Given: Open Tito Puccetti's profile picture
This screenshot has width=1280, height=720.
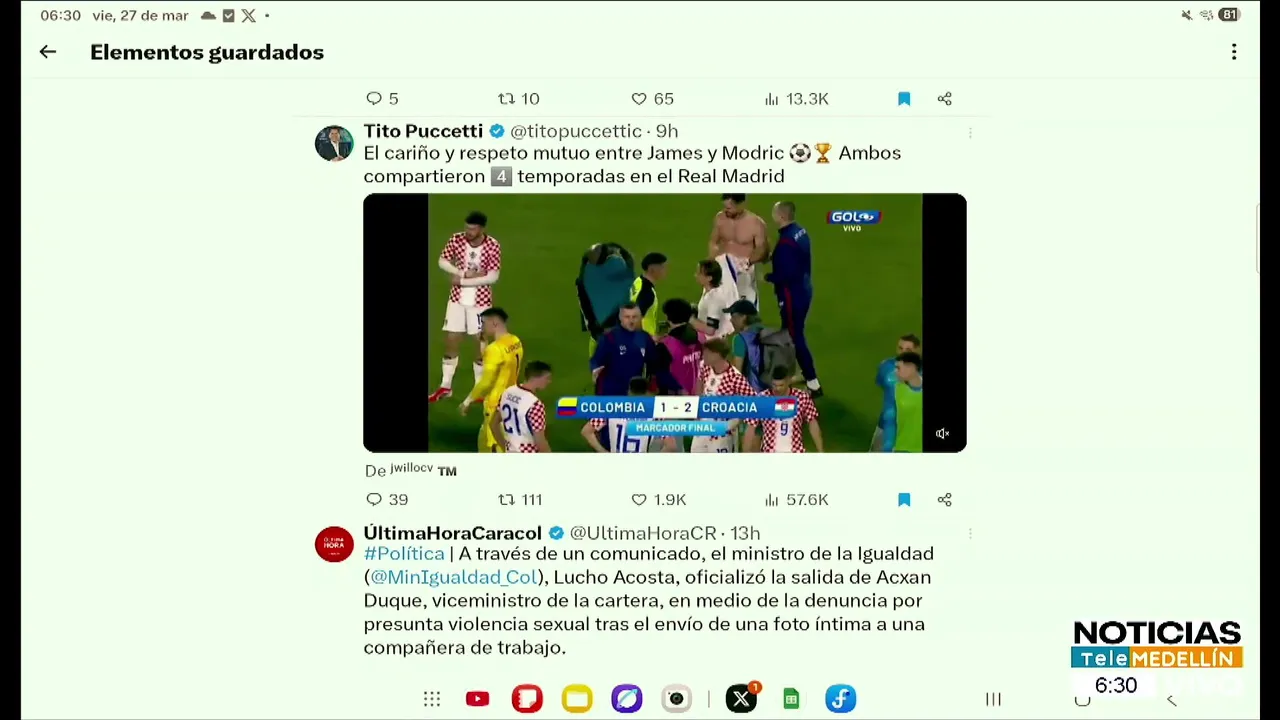Looking at the screenshot, I should click(334, 143).
